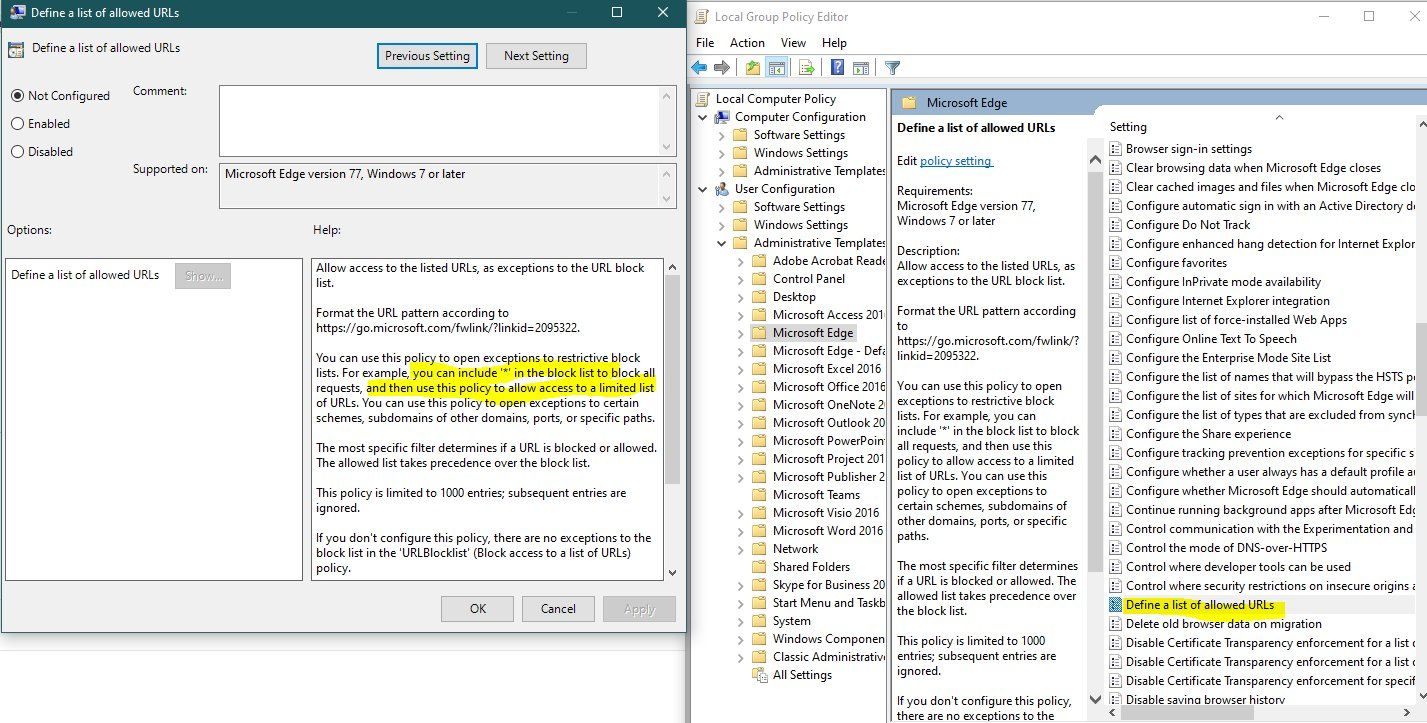This screenshot has width=1427, height=723.
Task: Click the Comment text box
Action: click(x=439, y=120)
